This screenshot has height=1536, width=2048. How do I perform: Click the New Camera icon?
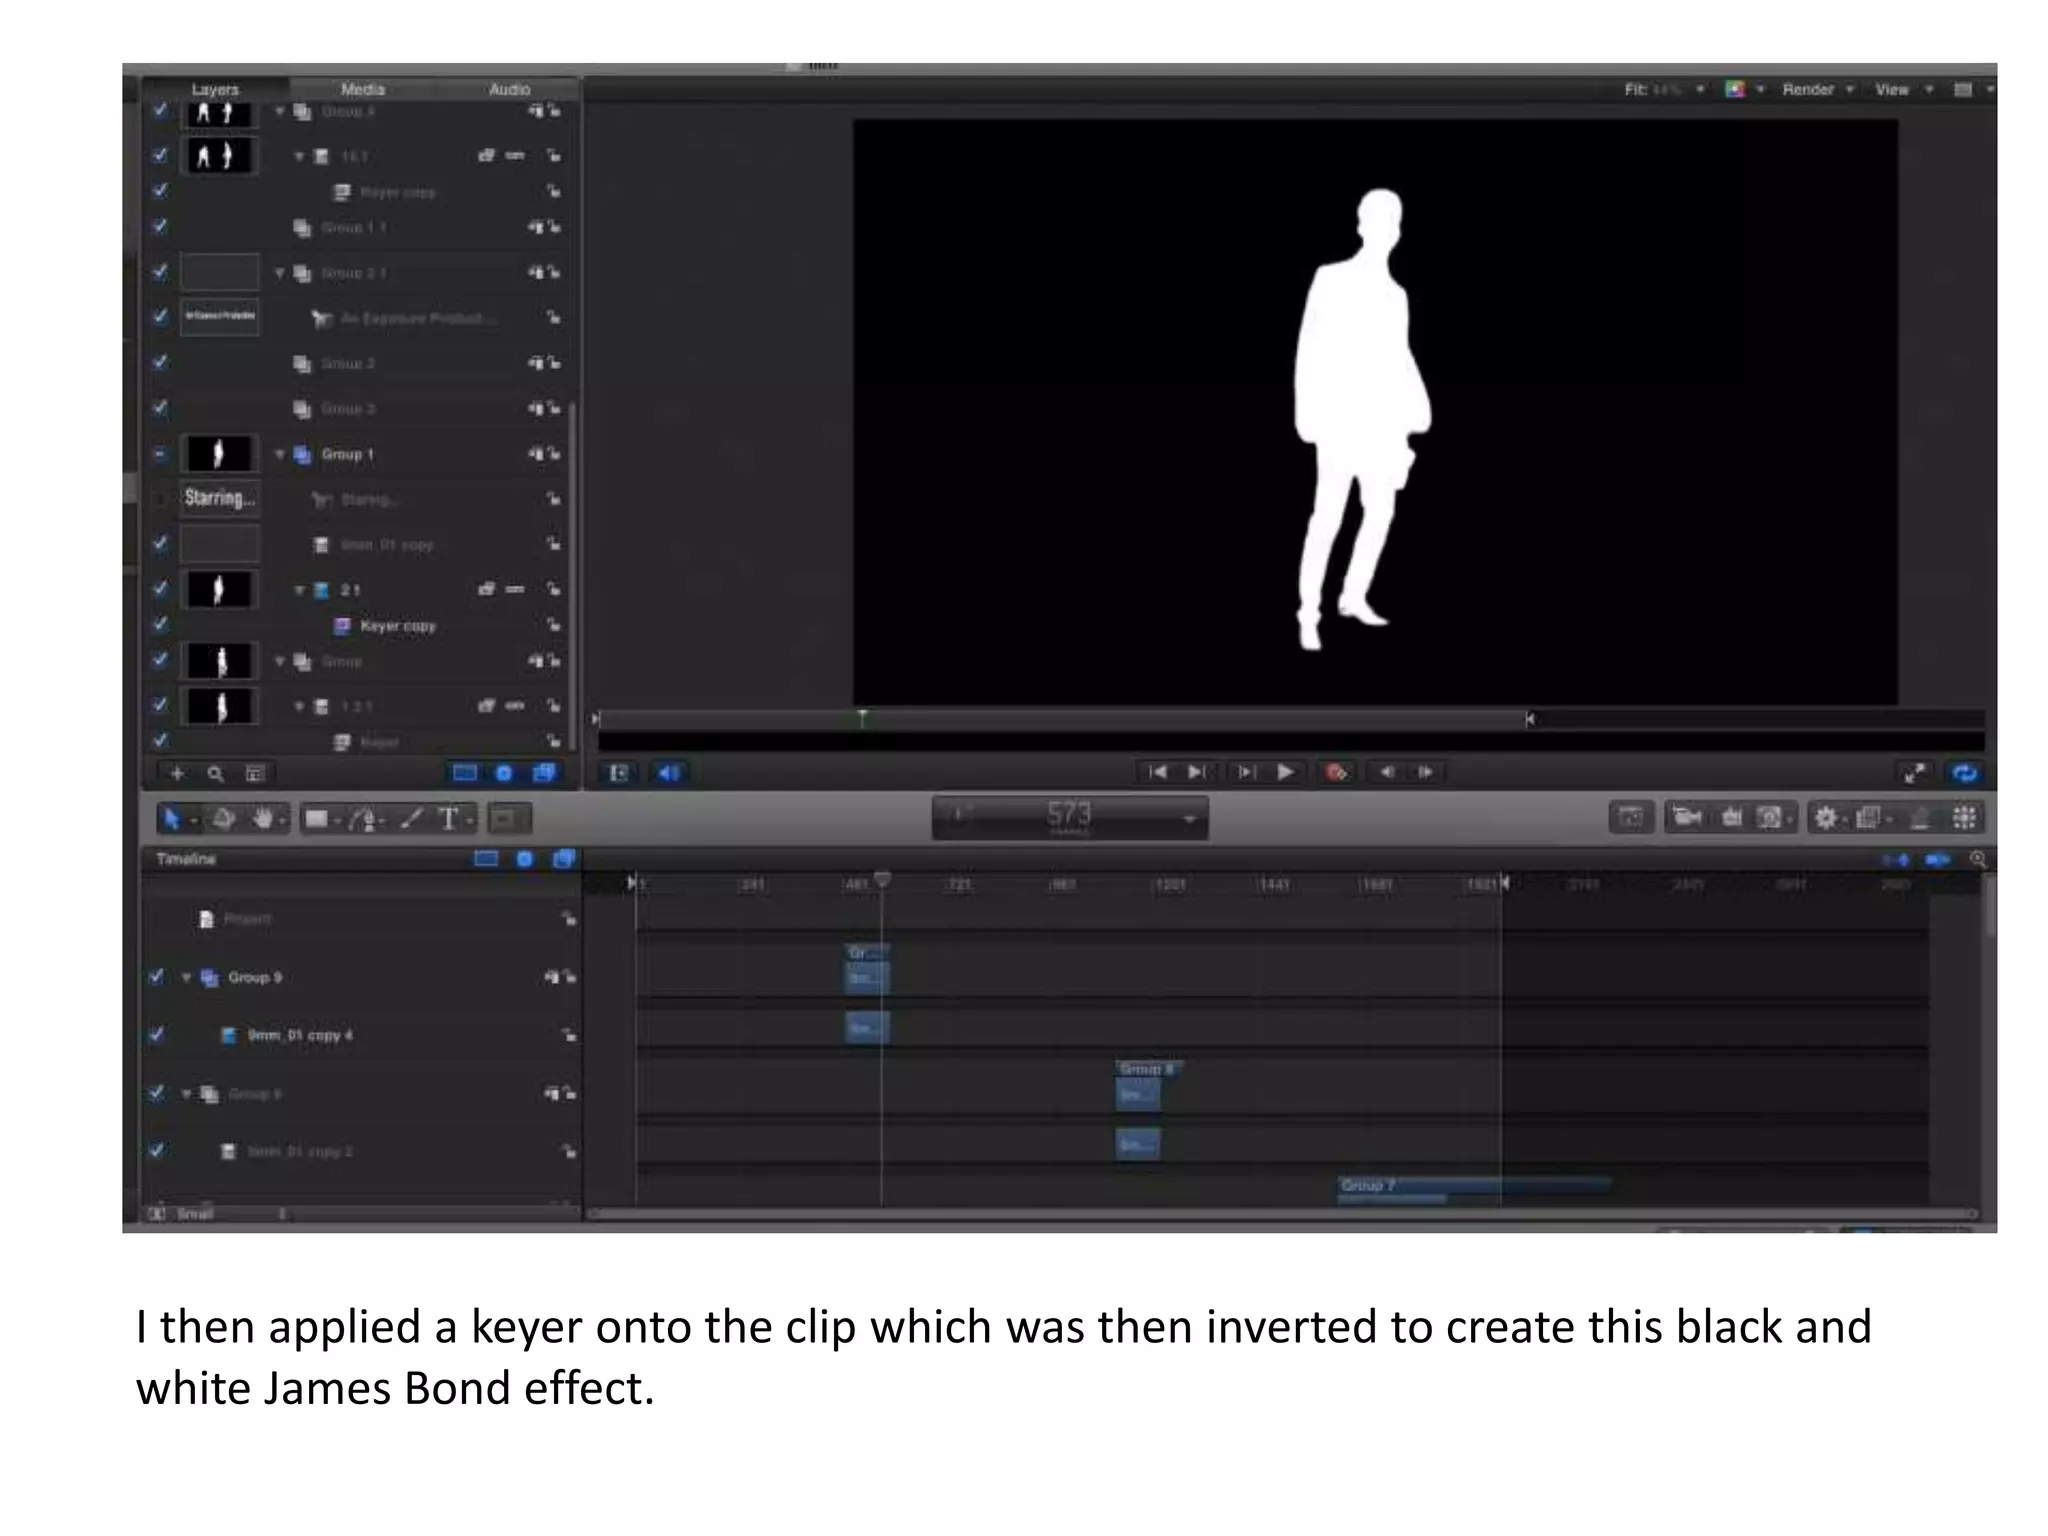coord(1687,818)
